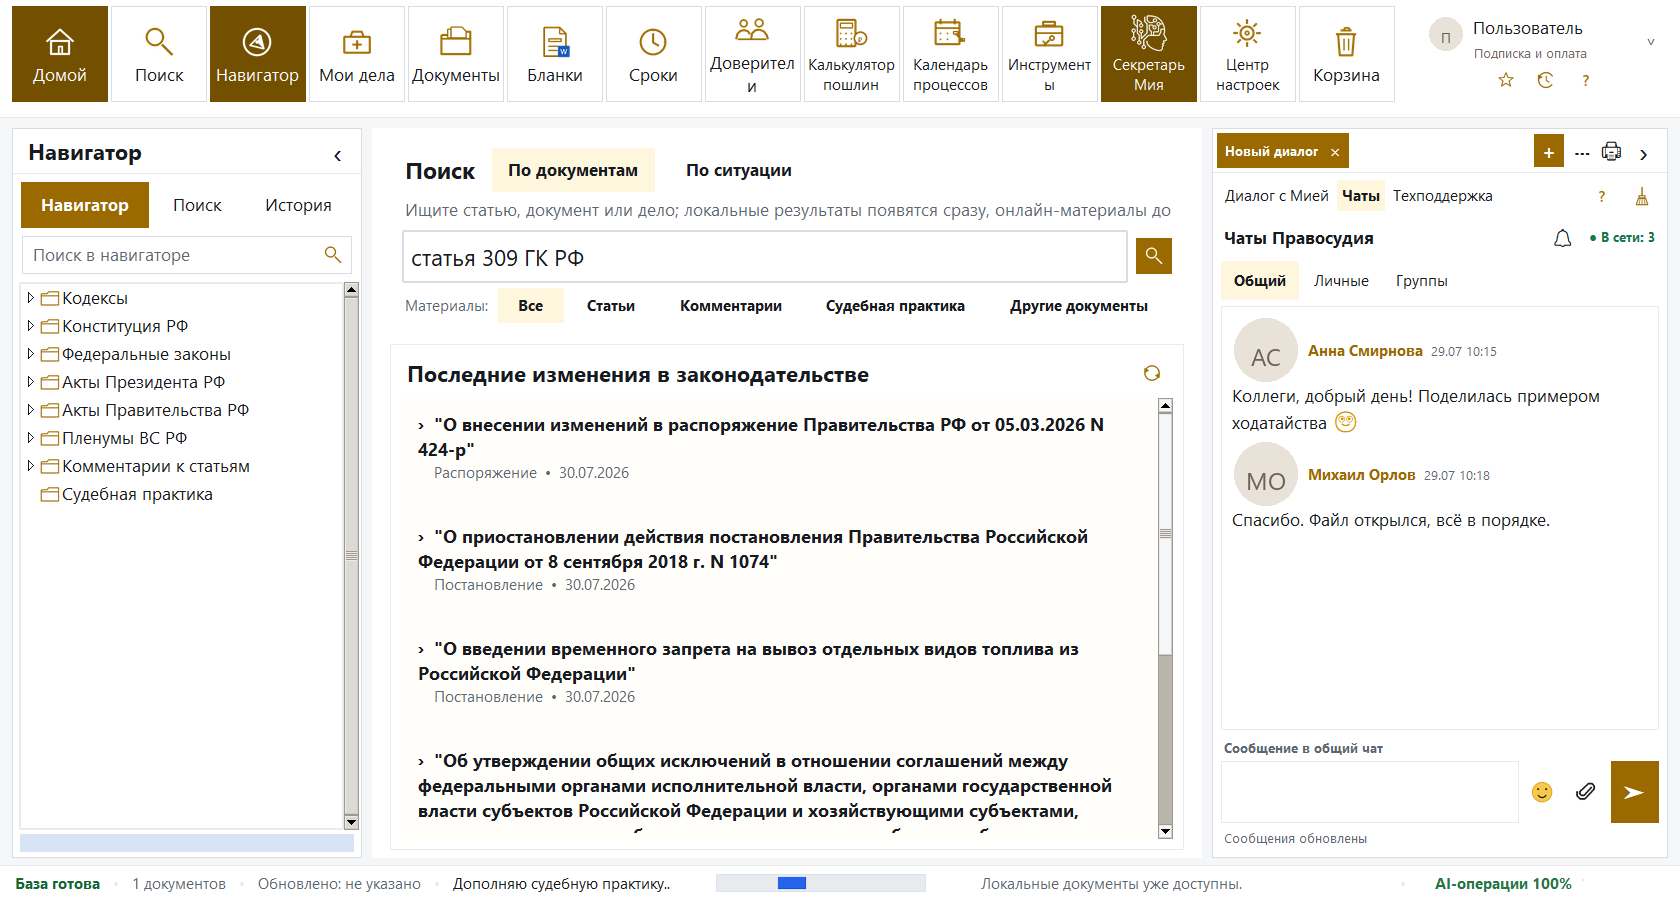Select the Статьи materials filter
The width and height of the screenshot is (1680, 900).
[x=611, y=306]
